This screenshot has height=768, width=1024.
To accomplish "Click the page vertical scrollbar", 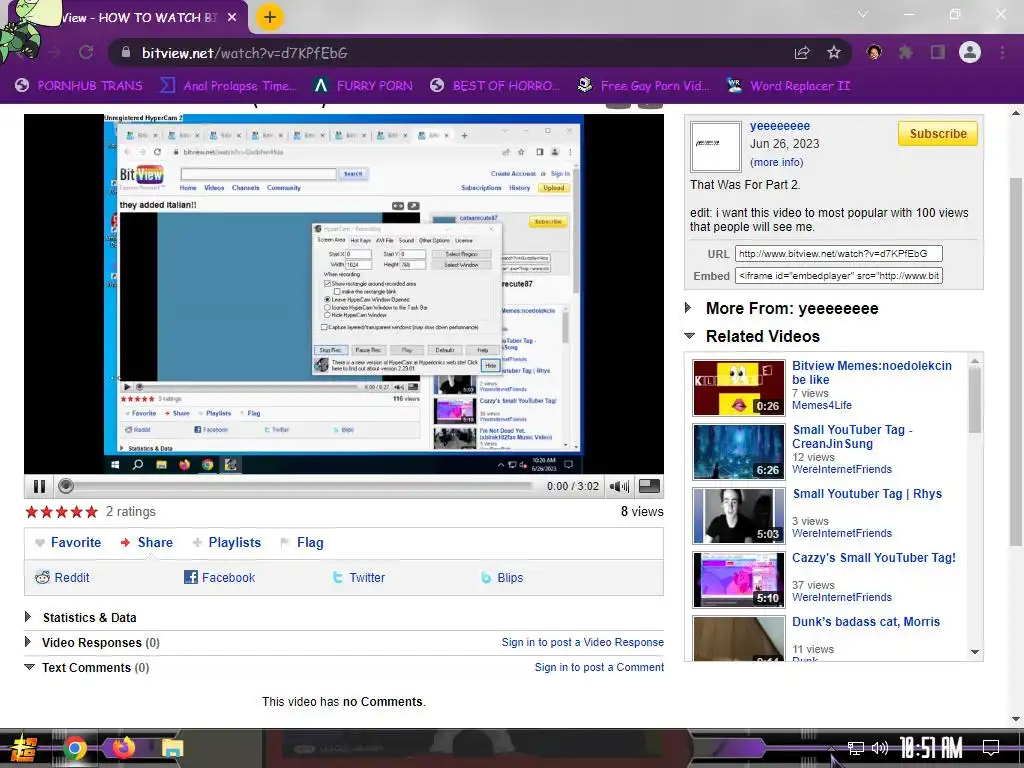I will point(1016,362).
